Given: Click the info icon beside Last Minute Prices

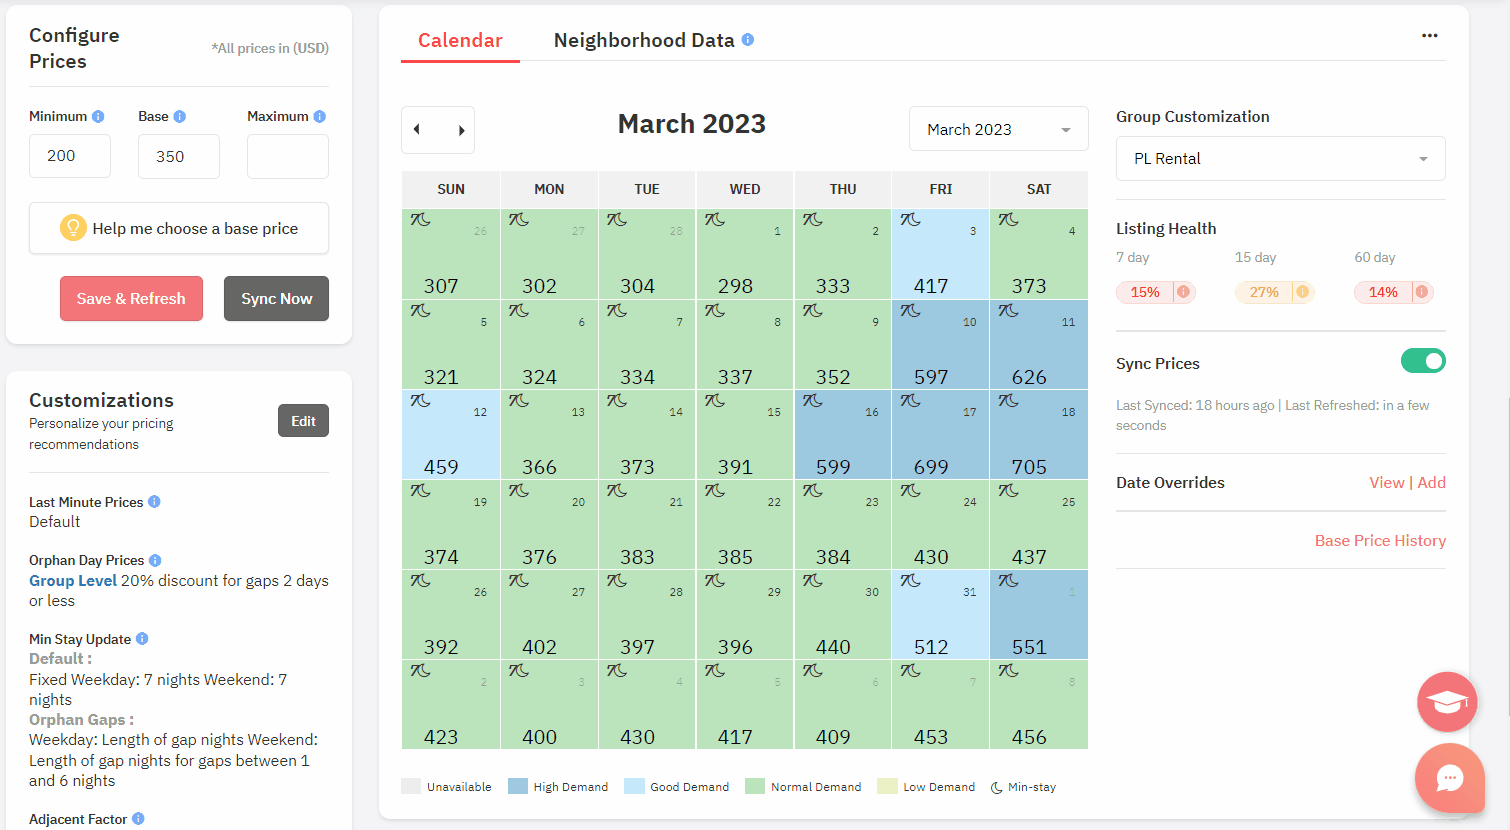Looking at the screenshot, I should 155,502.
